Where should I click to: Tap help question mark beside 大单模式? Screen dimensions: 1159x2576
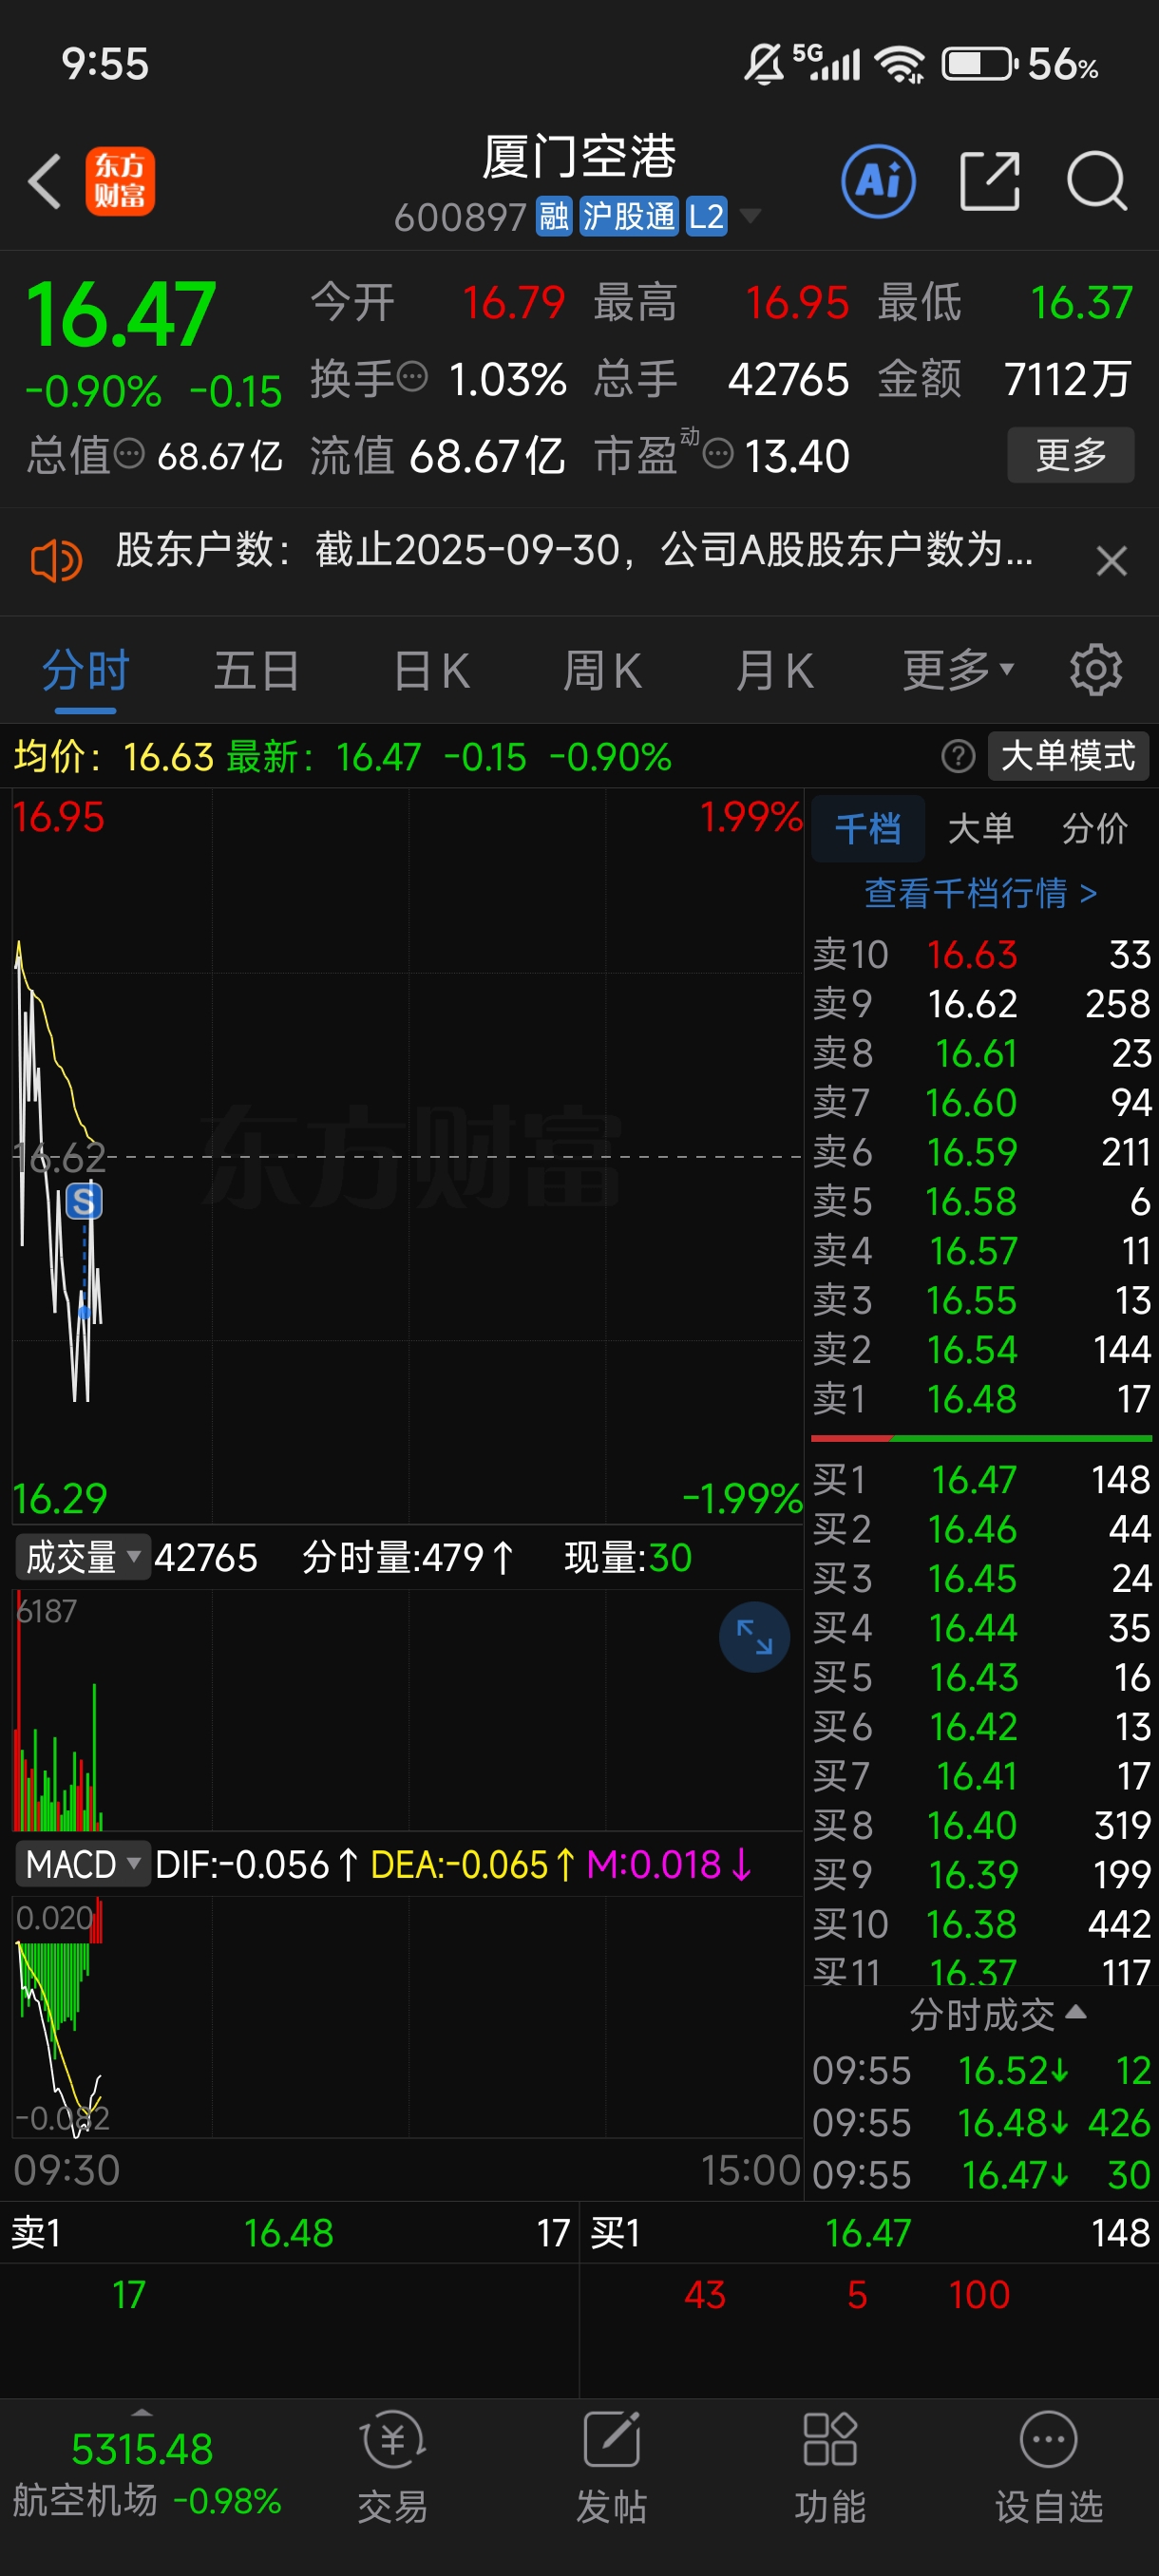957,757
